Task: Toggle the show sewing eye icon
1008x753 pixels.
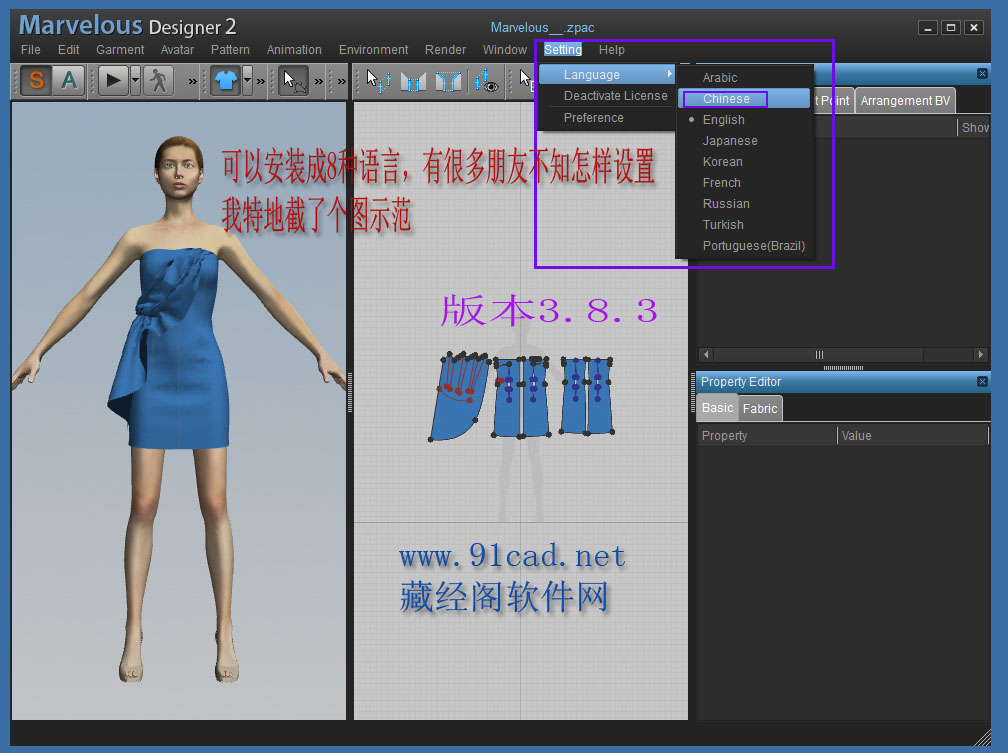Action: click(487, 81)
